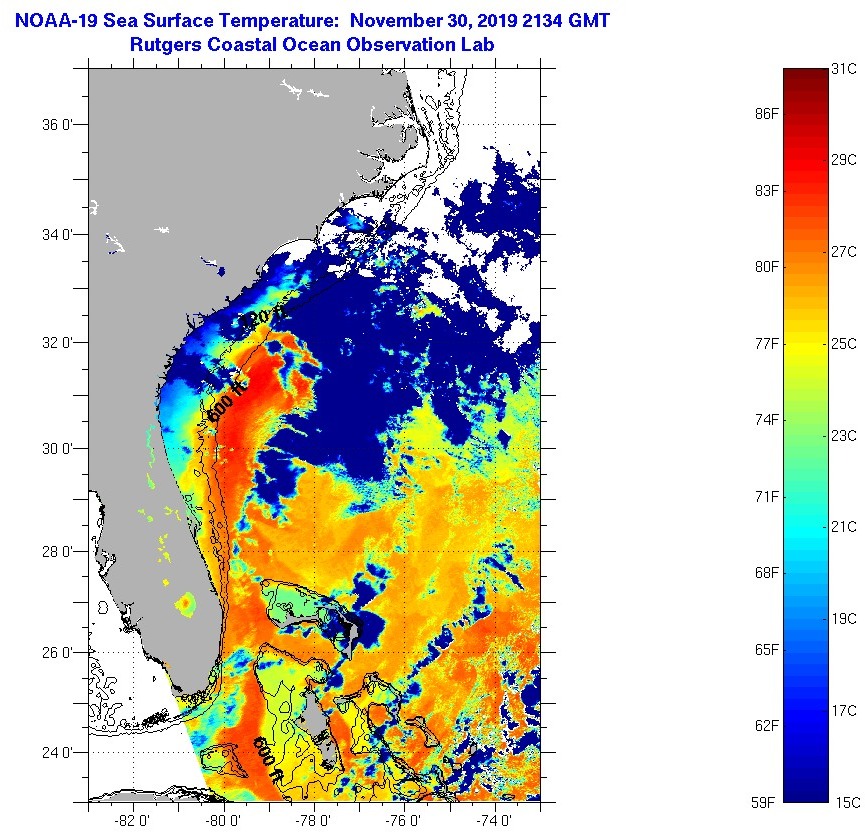Image resolution: width=865 pixels, height=832 pixels.
Task: Select the 77F Fahrenheit scale label
Action: [x=767, y=343]
